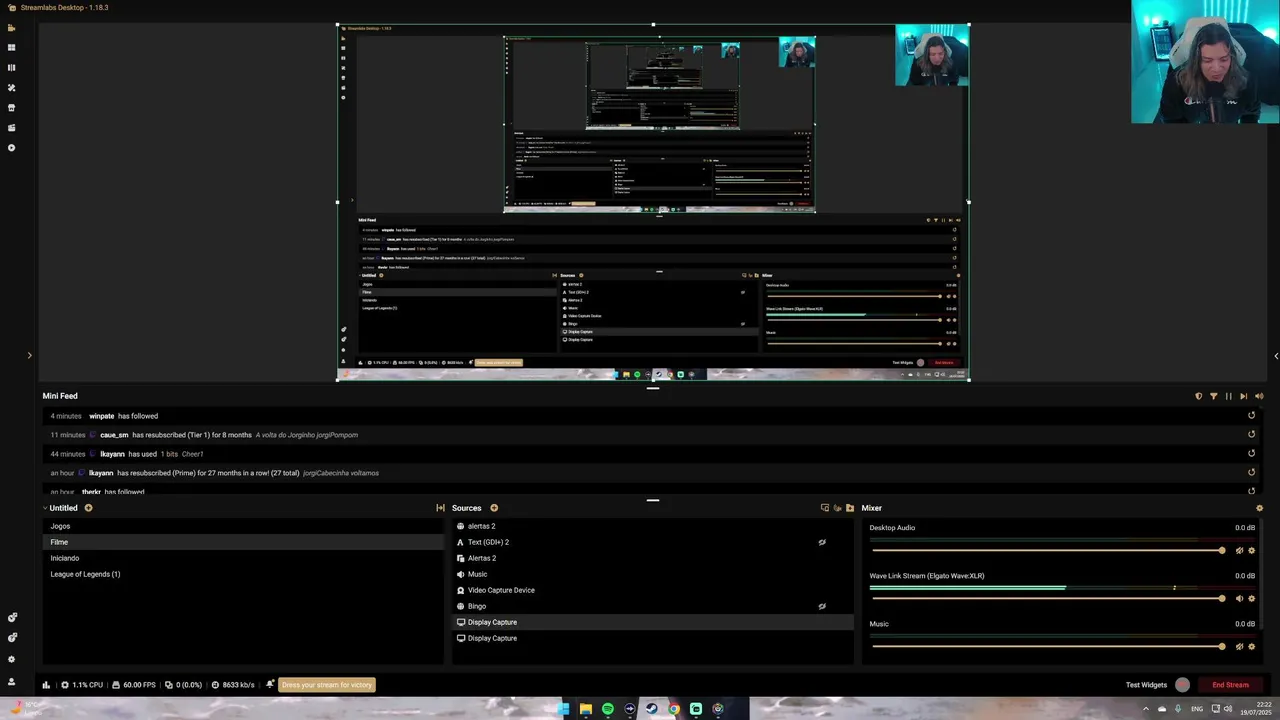Open the Layout Editor grid icon
This screenshot has height=720, width=1280.
(x=12, y=48)
